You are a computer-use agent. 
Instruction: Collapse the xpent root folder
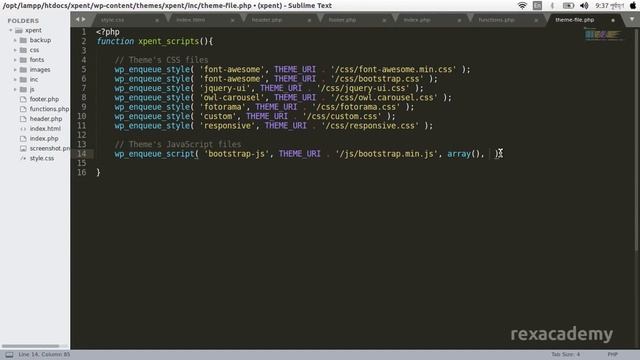[x=11, y=30]
